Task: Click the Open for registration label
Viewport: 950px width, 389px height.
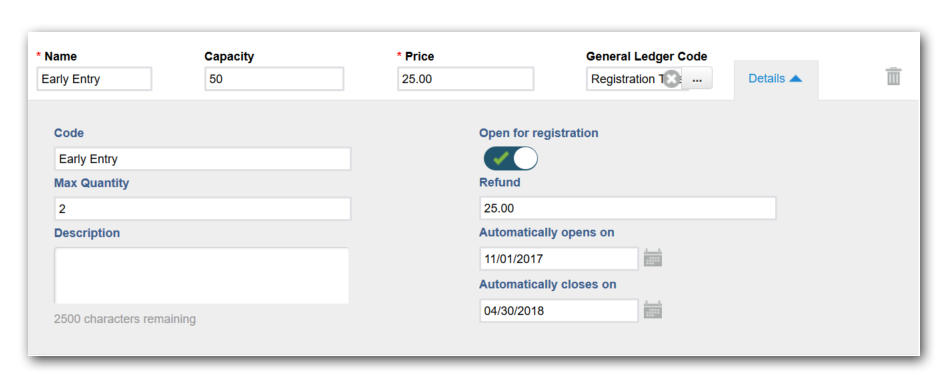Action: pos(539,133)
